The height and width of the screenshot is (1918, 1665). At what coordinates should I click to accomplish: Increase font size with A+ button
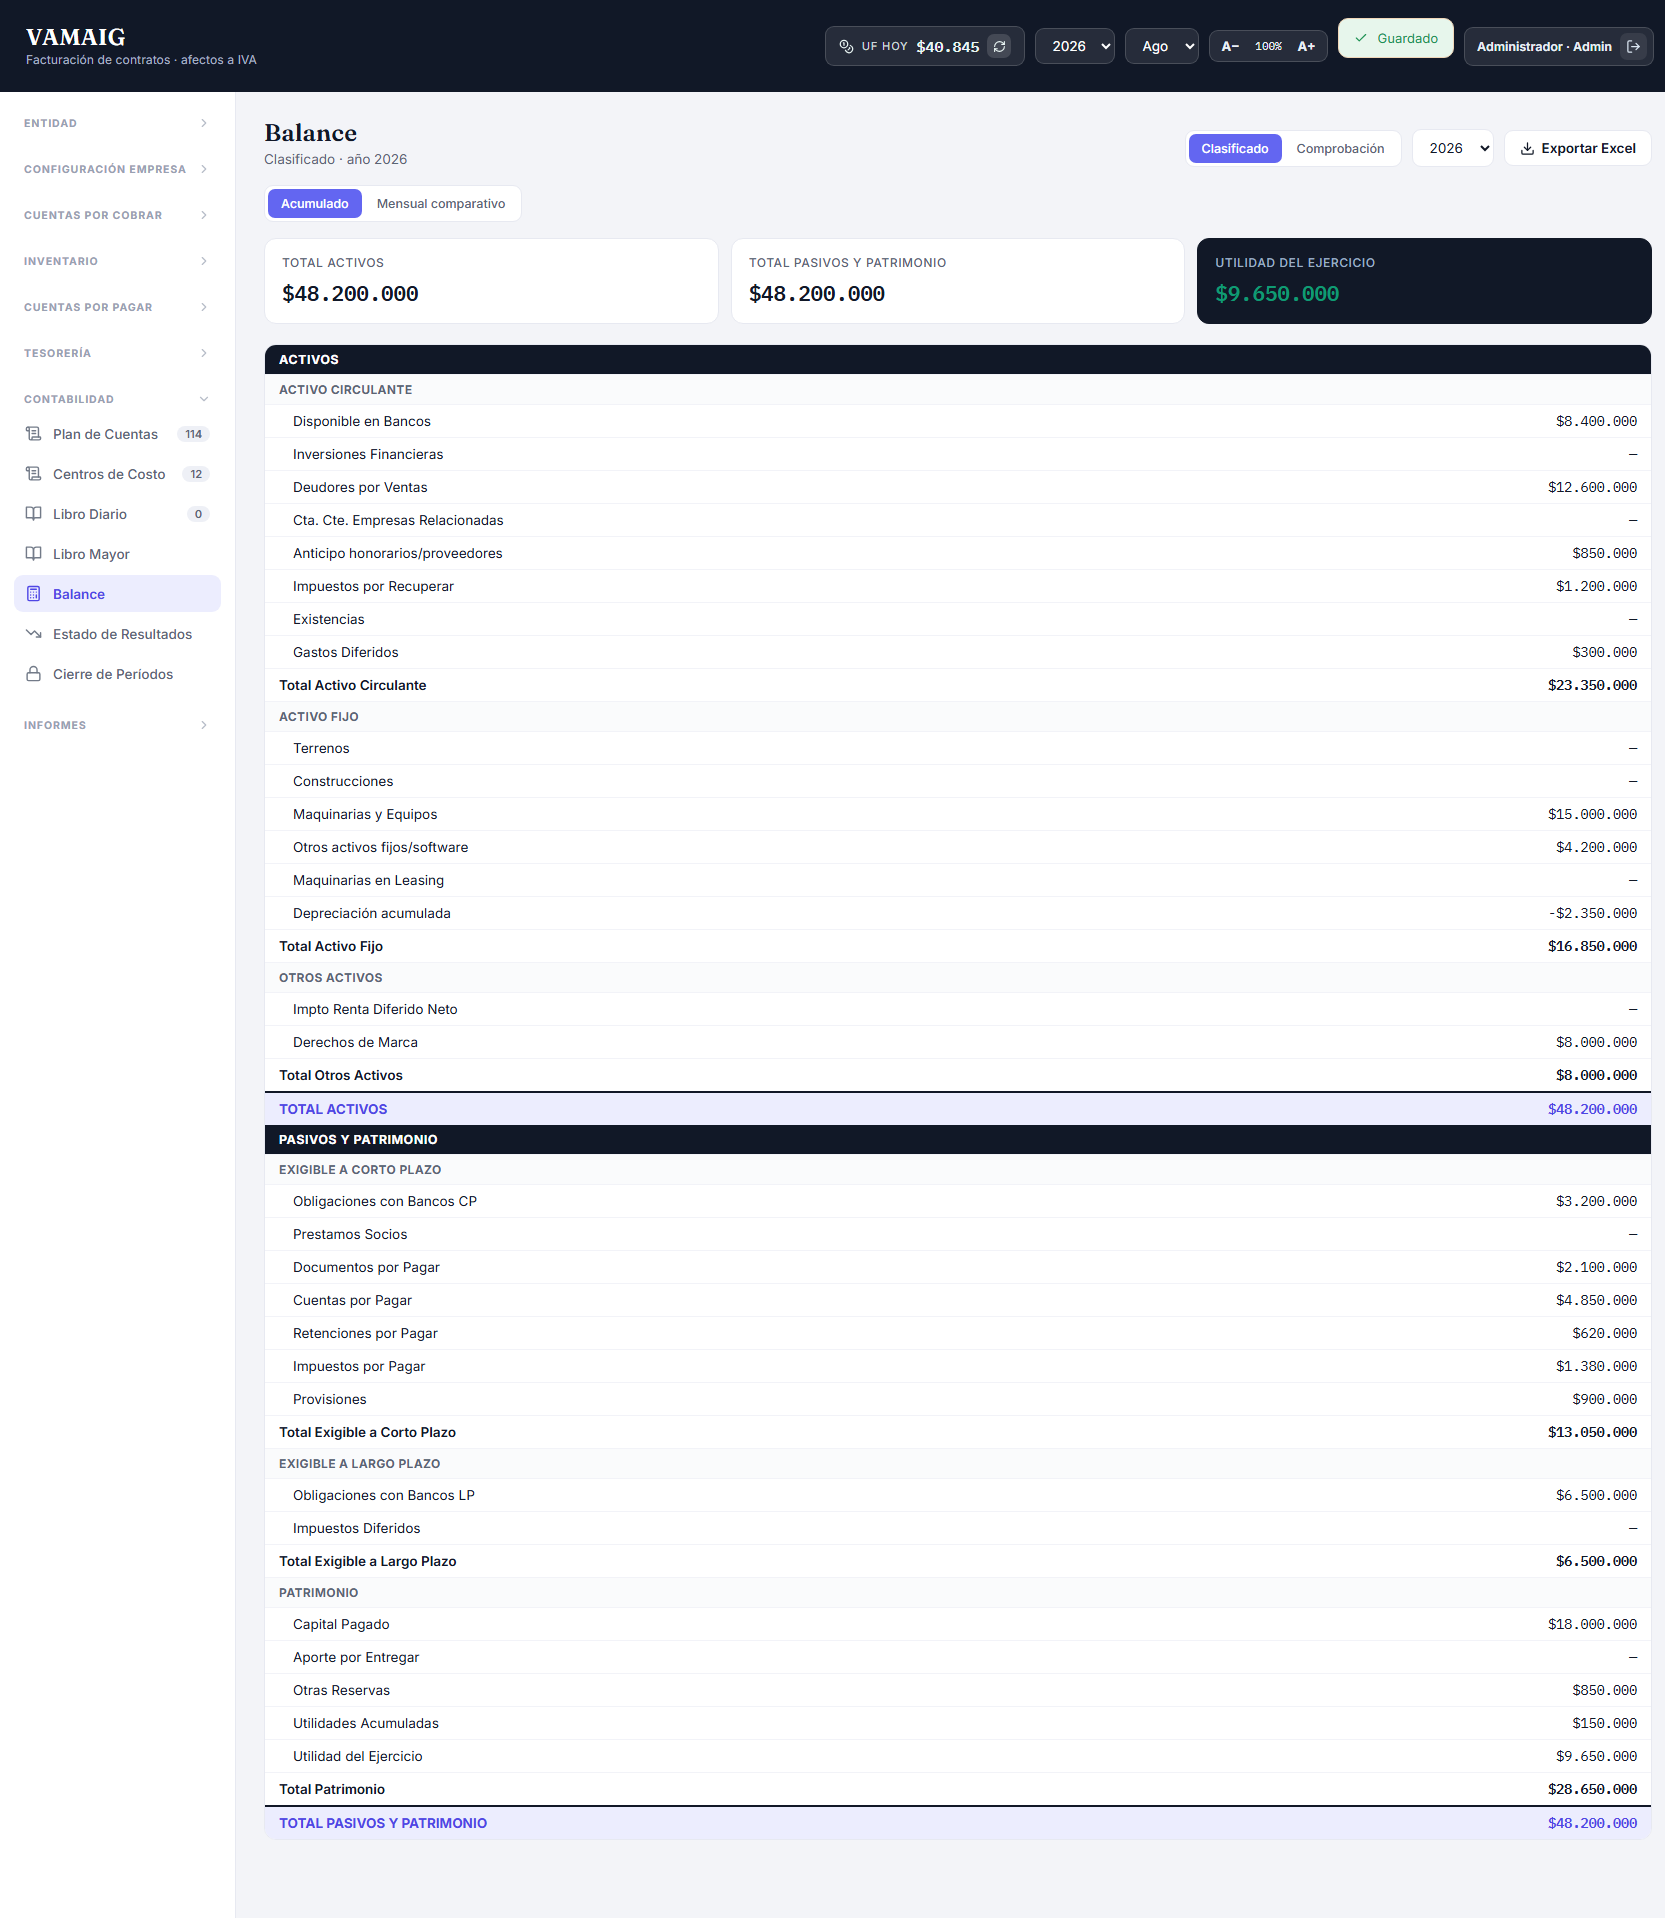[x=1306, y=46]
